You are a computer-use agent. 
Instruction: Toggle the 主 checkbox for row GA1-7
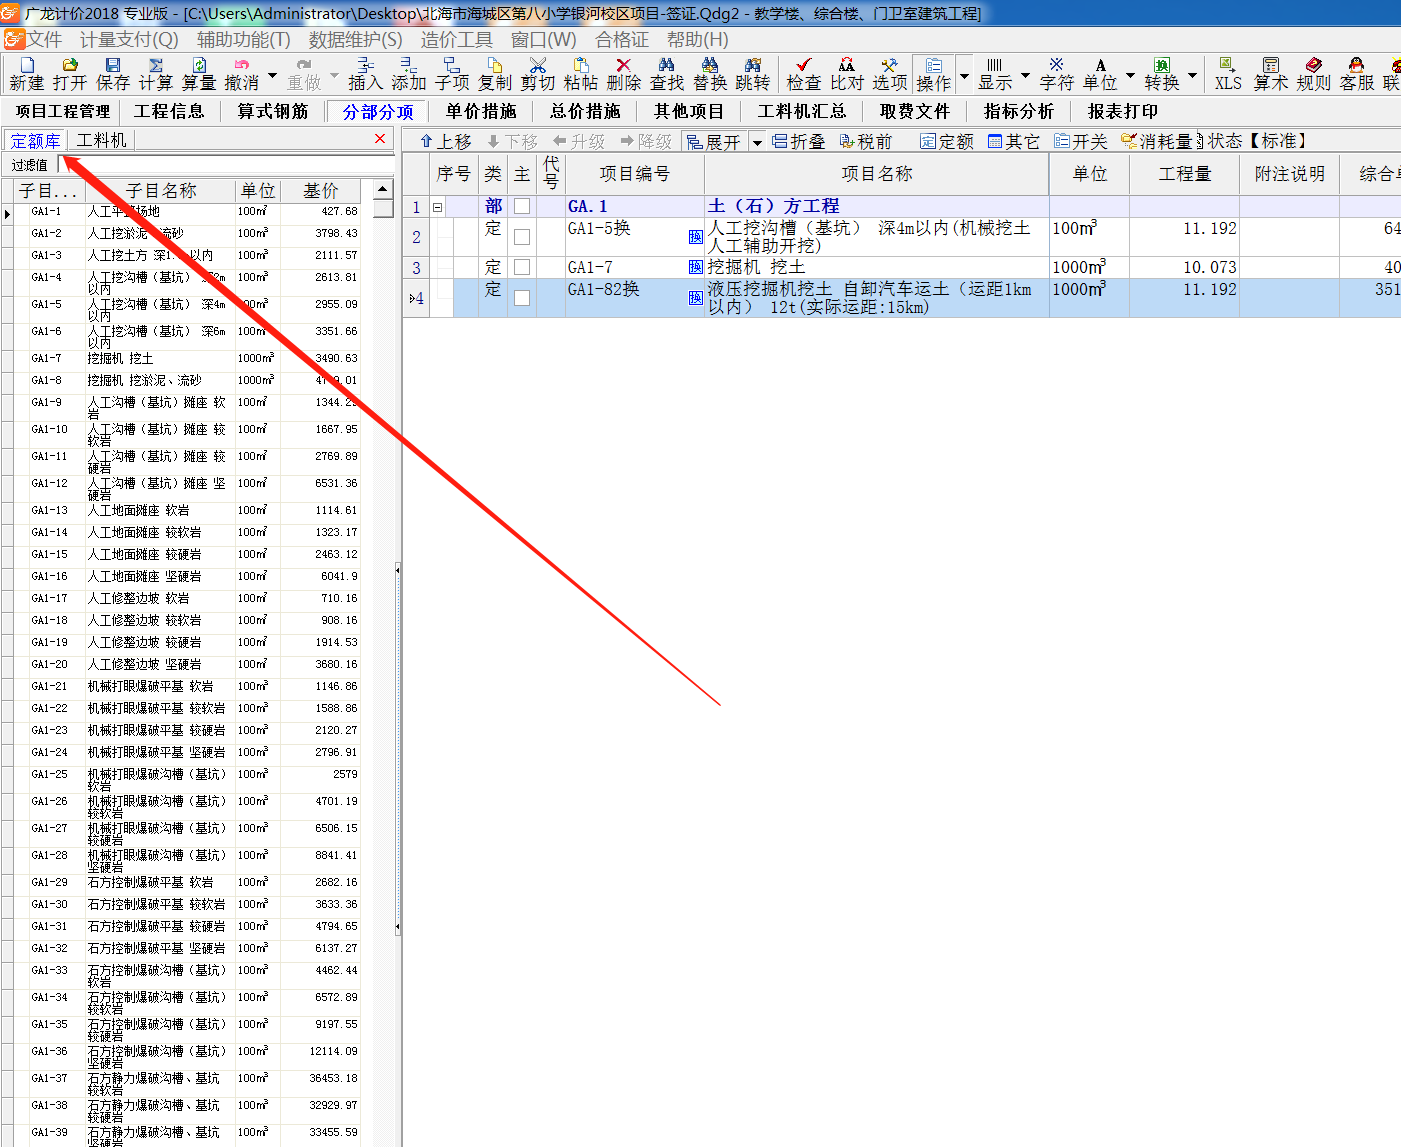click(522, 267)
